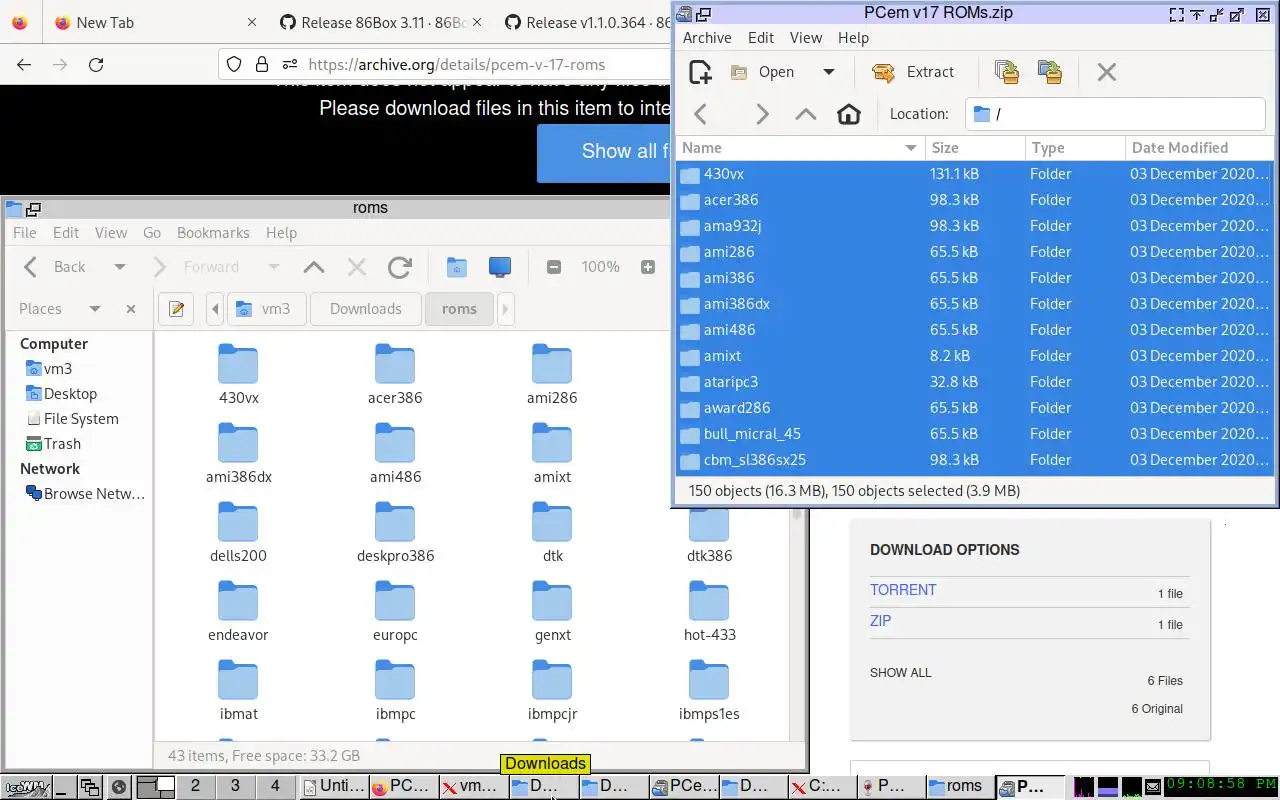The image size is (1280, 800).
Task: Go forward in the archive manager navigation
Action: click(762, 114)
